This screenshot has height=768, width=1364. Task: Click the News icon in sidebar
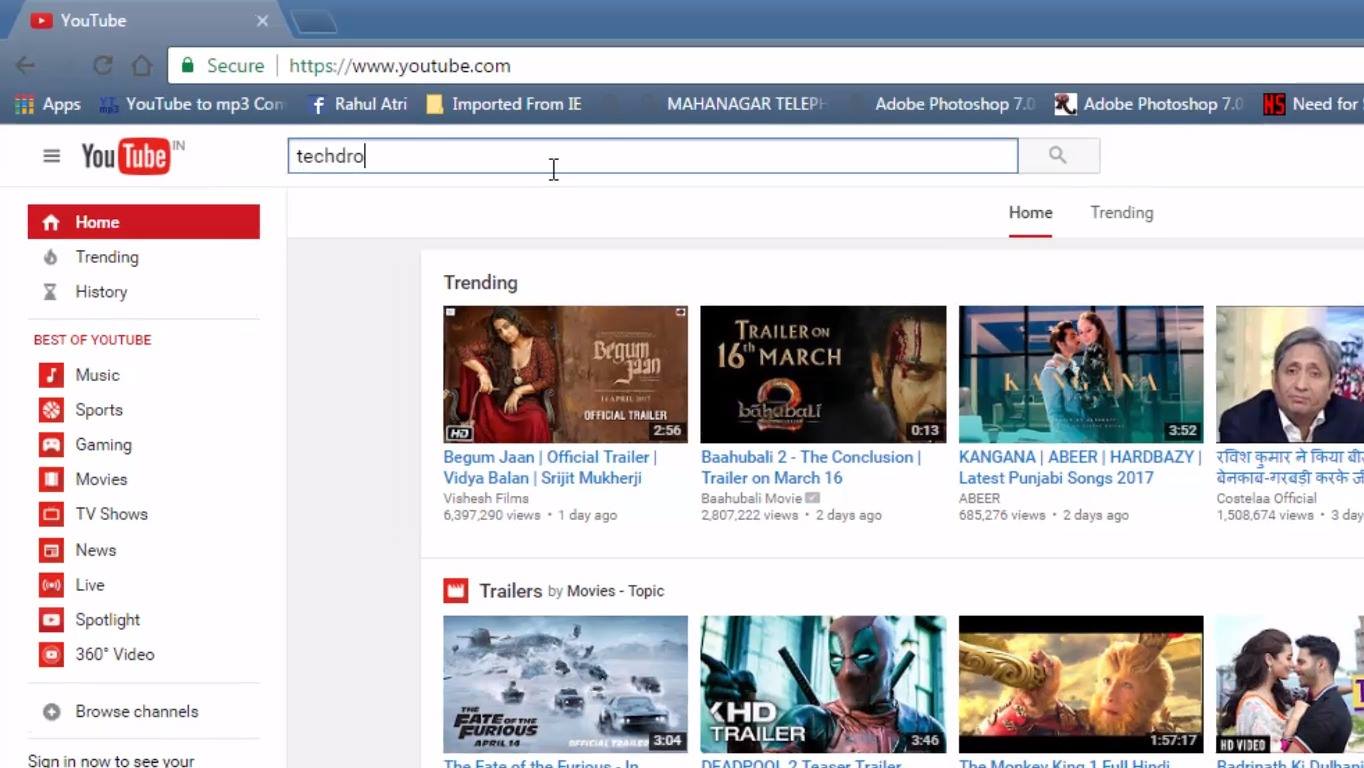tap(51, 550)
